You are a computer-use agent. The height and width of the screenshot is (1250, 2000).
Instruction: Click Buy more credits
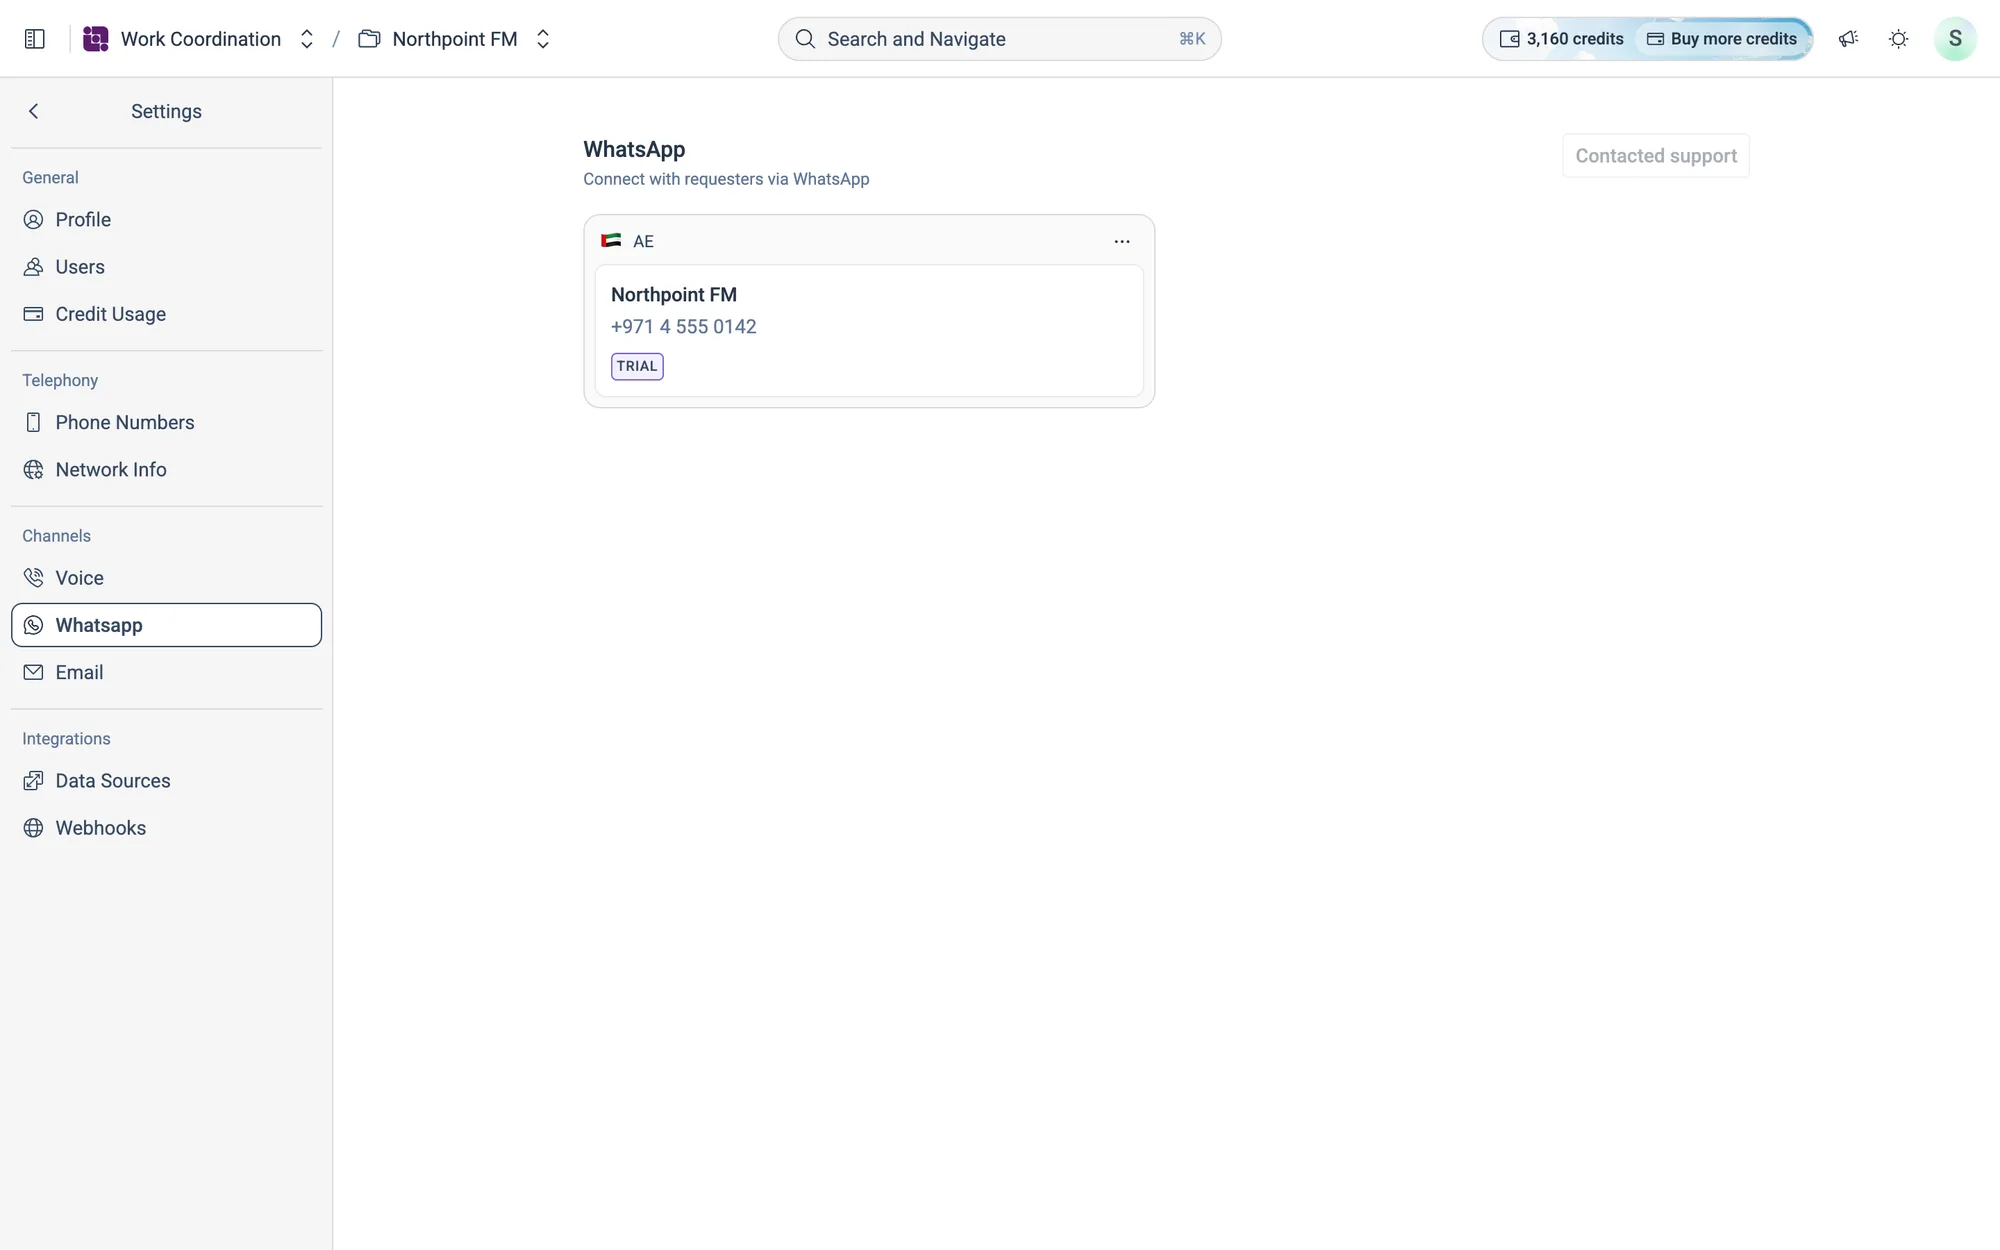click(1722, 39)
